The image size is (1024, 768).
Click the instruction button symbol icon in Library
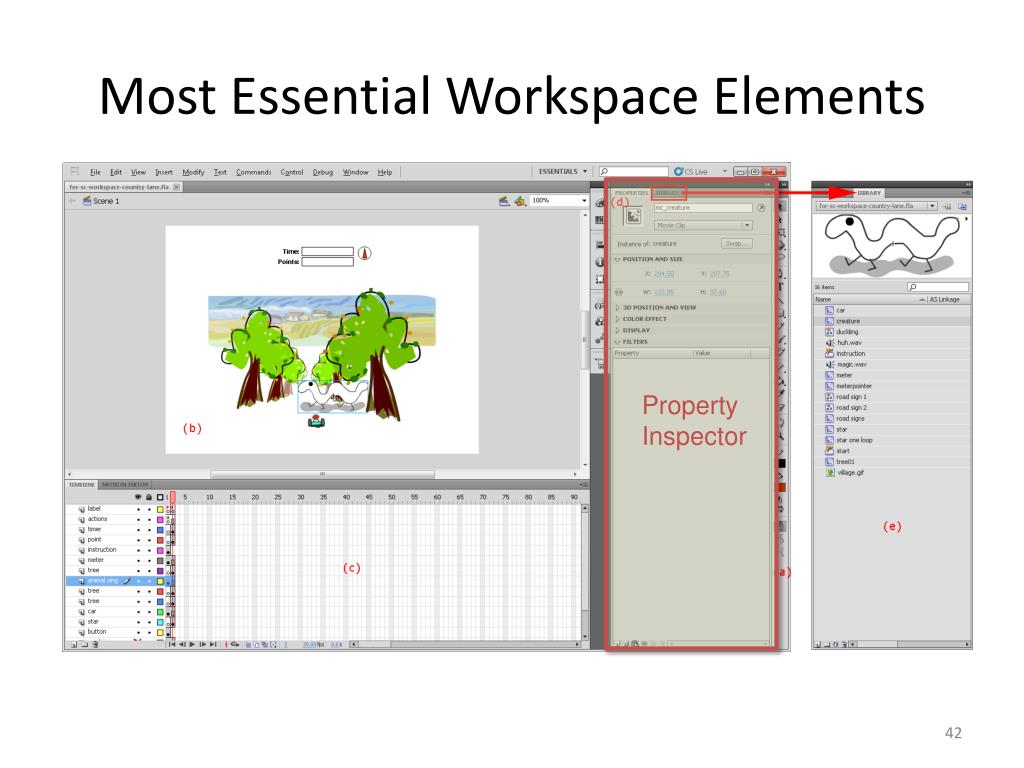coord(829,353)
